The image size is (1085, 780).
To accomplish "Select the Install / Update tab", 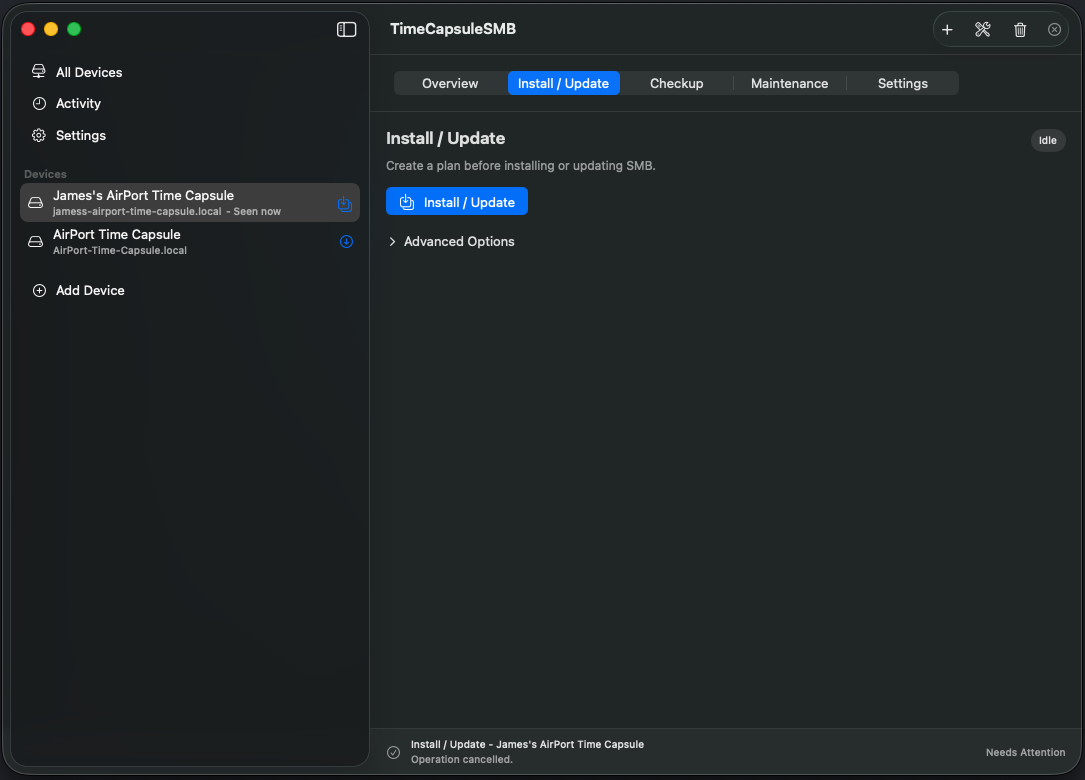I will click(563, 83).
